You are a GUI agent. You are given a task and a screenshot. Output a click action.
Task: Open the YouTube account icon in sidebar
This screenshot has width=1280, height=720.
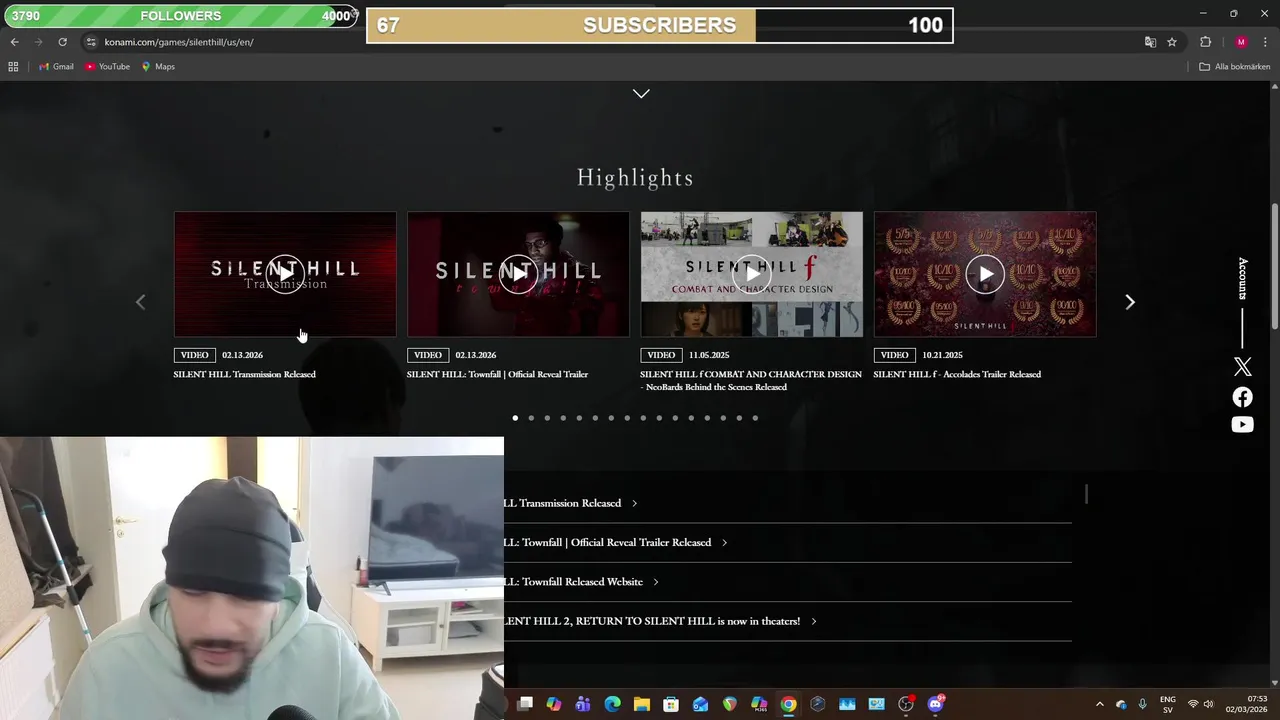pyautogui.click(x=1242, y=425)
